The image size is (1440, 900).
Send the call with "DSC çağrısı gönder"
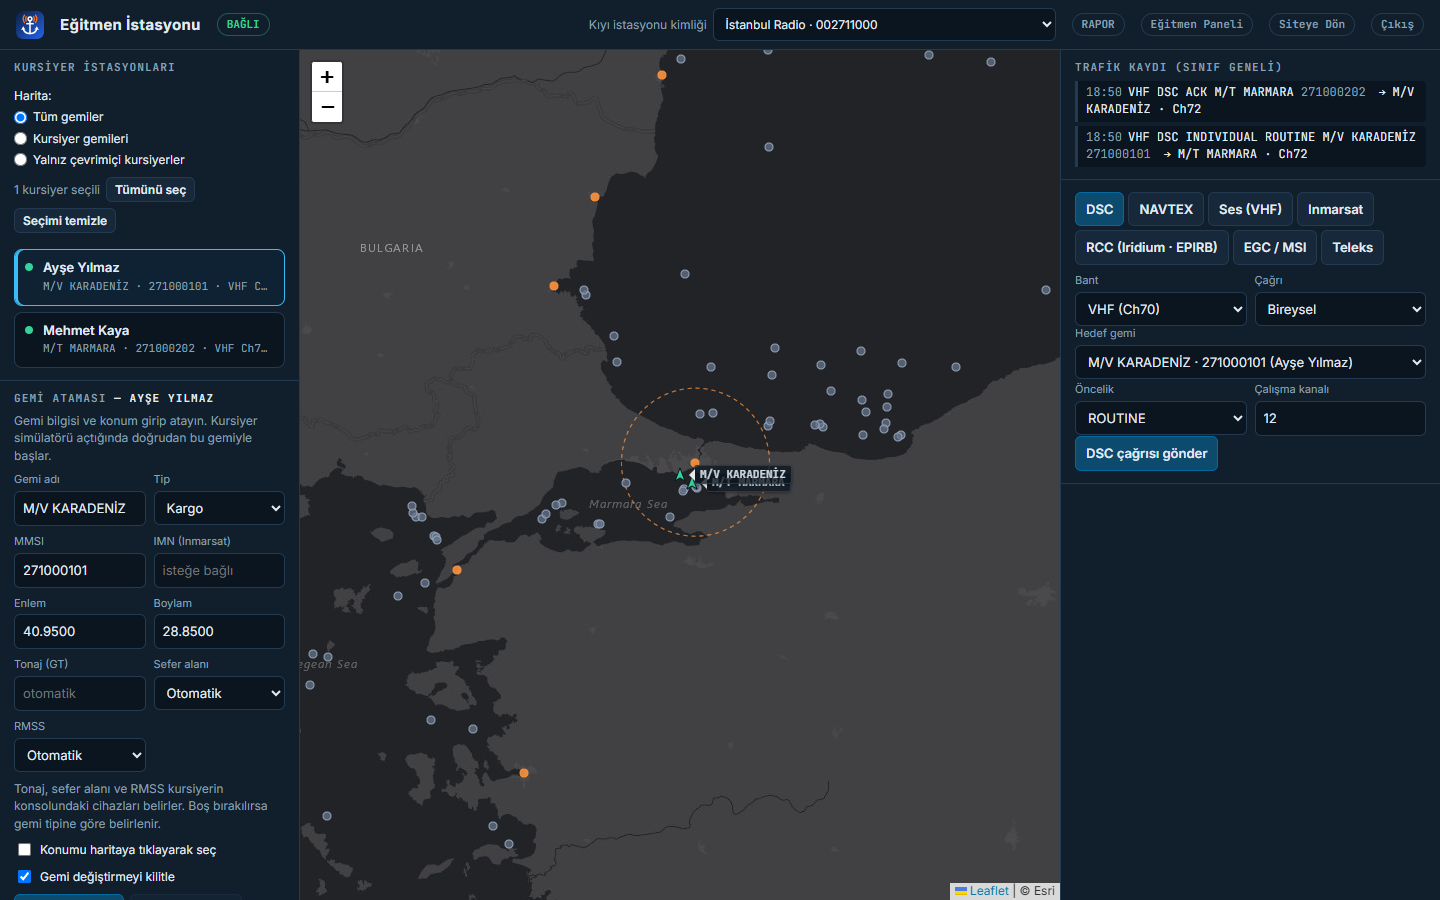click(1146, 453)
